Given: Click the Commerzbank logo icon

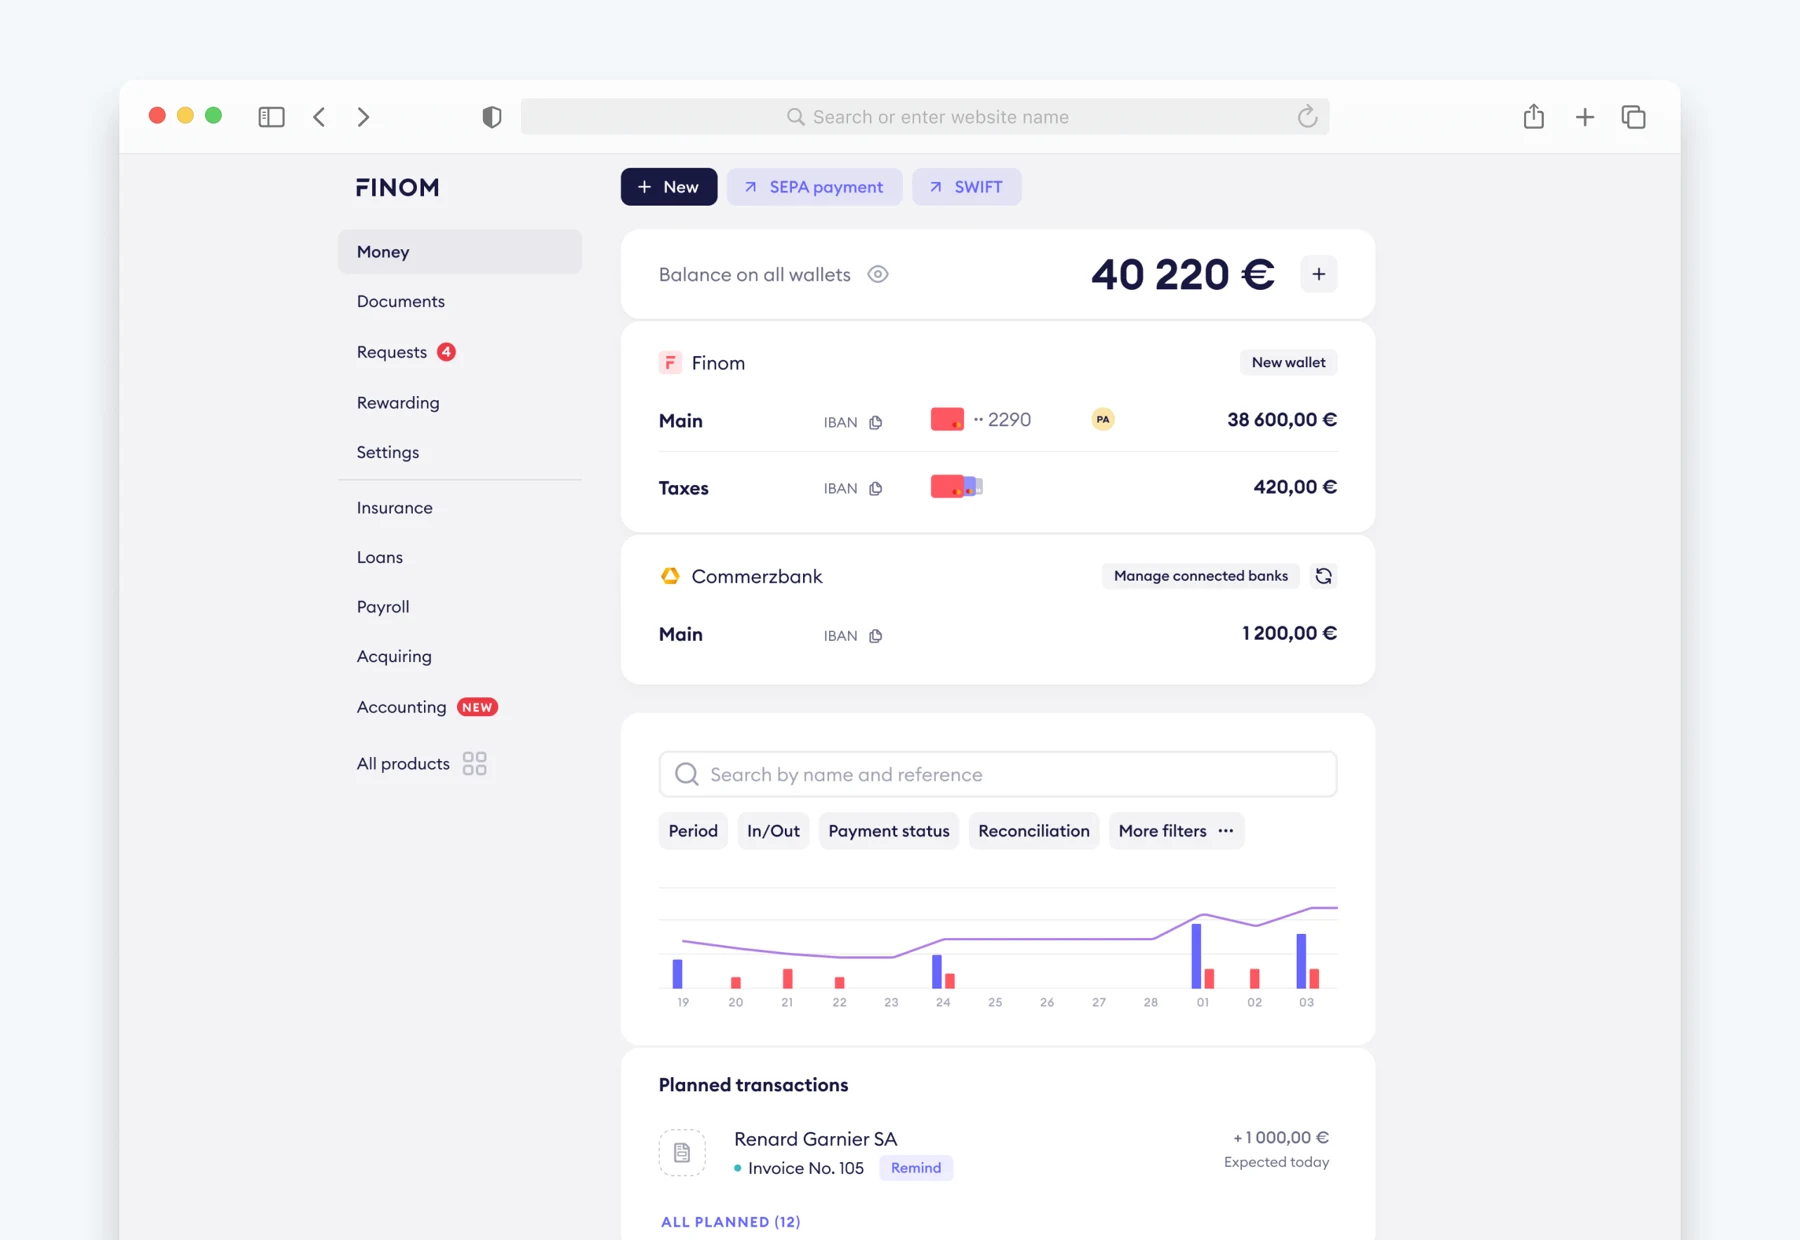Looking at the screenshot, I should tap(670, 576).
